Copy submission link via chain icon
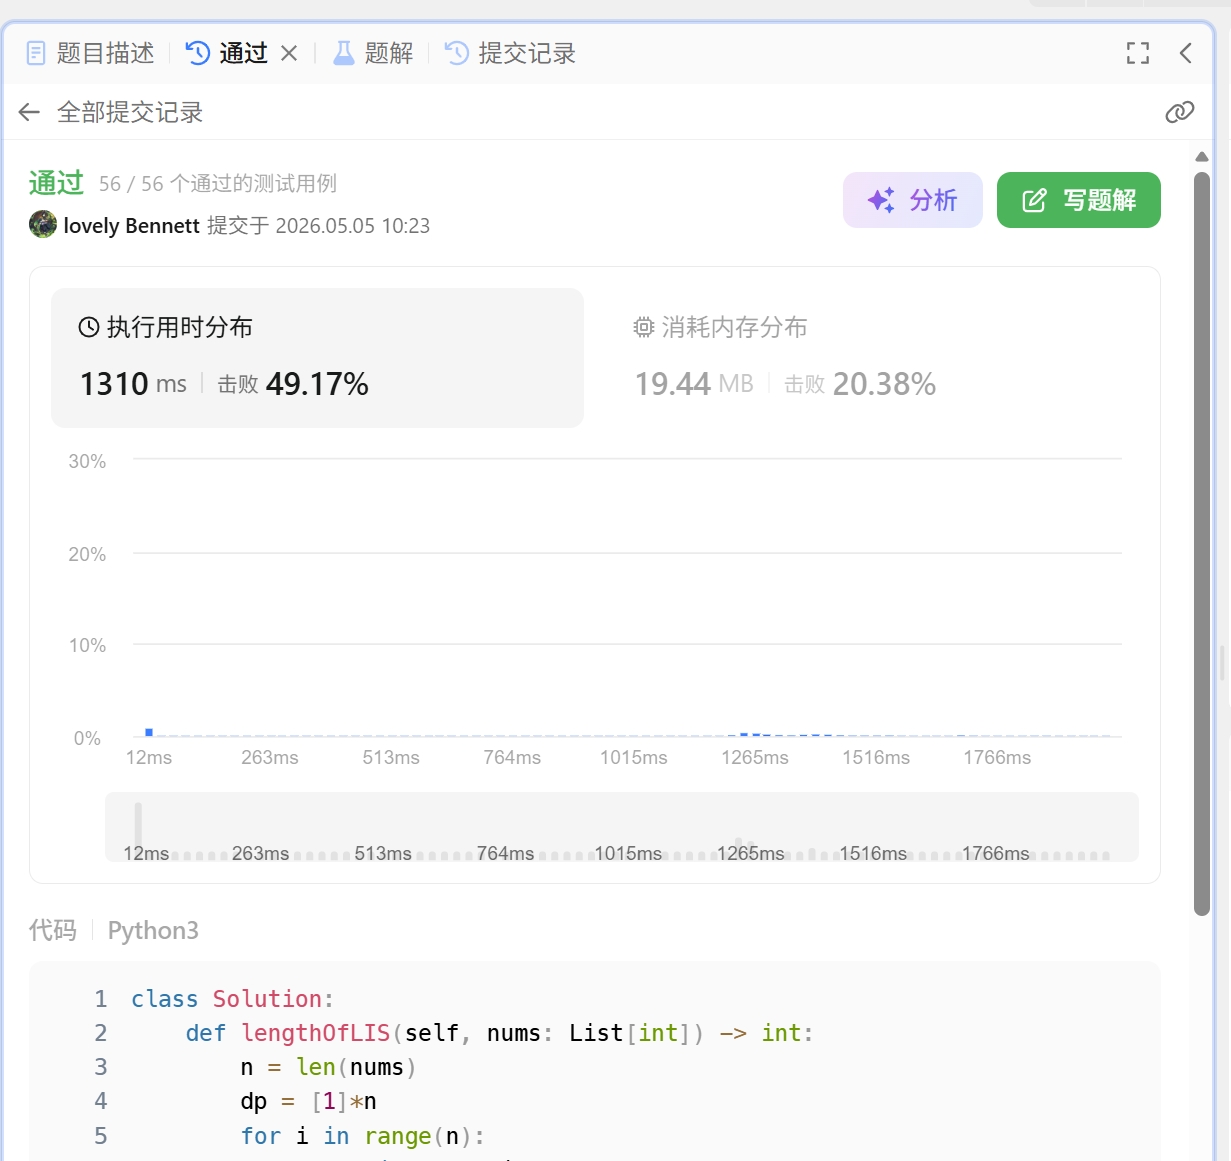Viewport: 1231px width, 1161px height. pyautogui.click(x=1180, y=112)
